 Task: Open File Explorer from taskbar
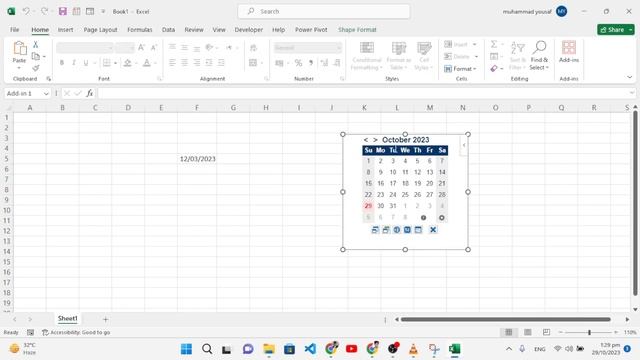click(269, 349)
